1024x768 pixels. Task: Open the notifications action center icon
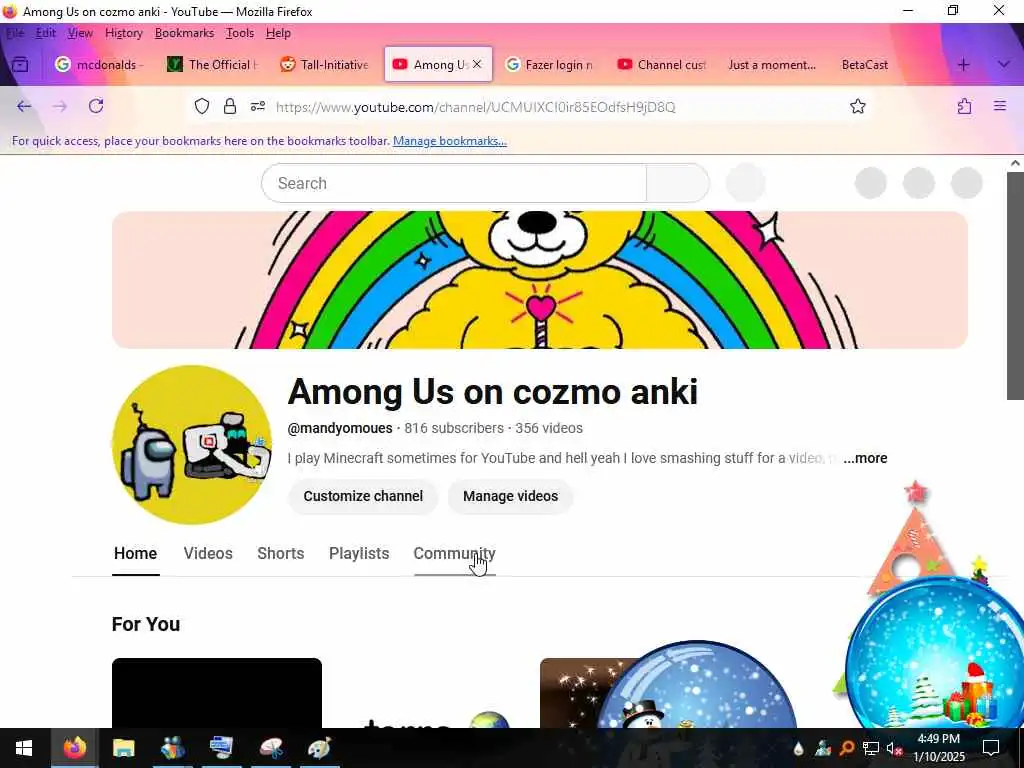[x=991, y=748]
